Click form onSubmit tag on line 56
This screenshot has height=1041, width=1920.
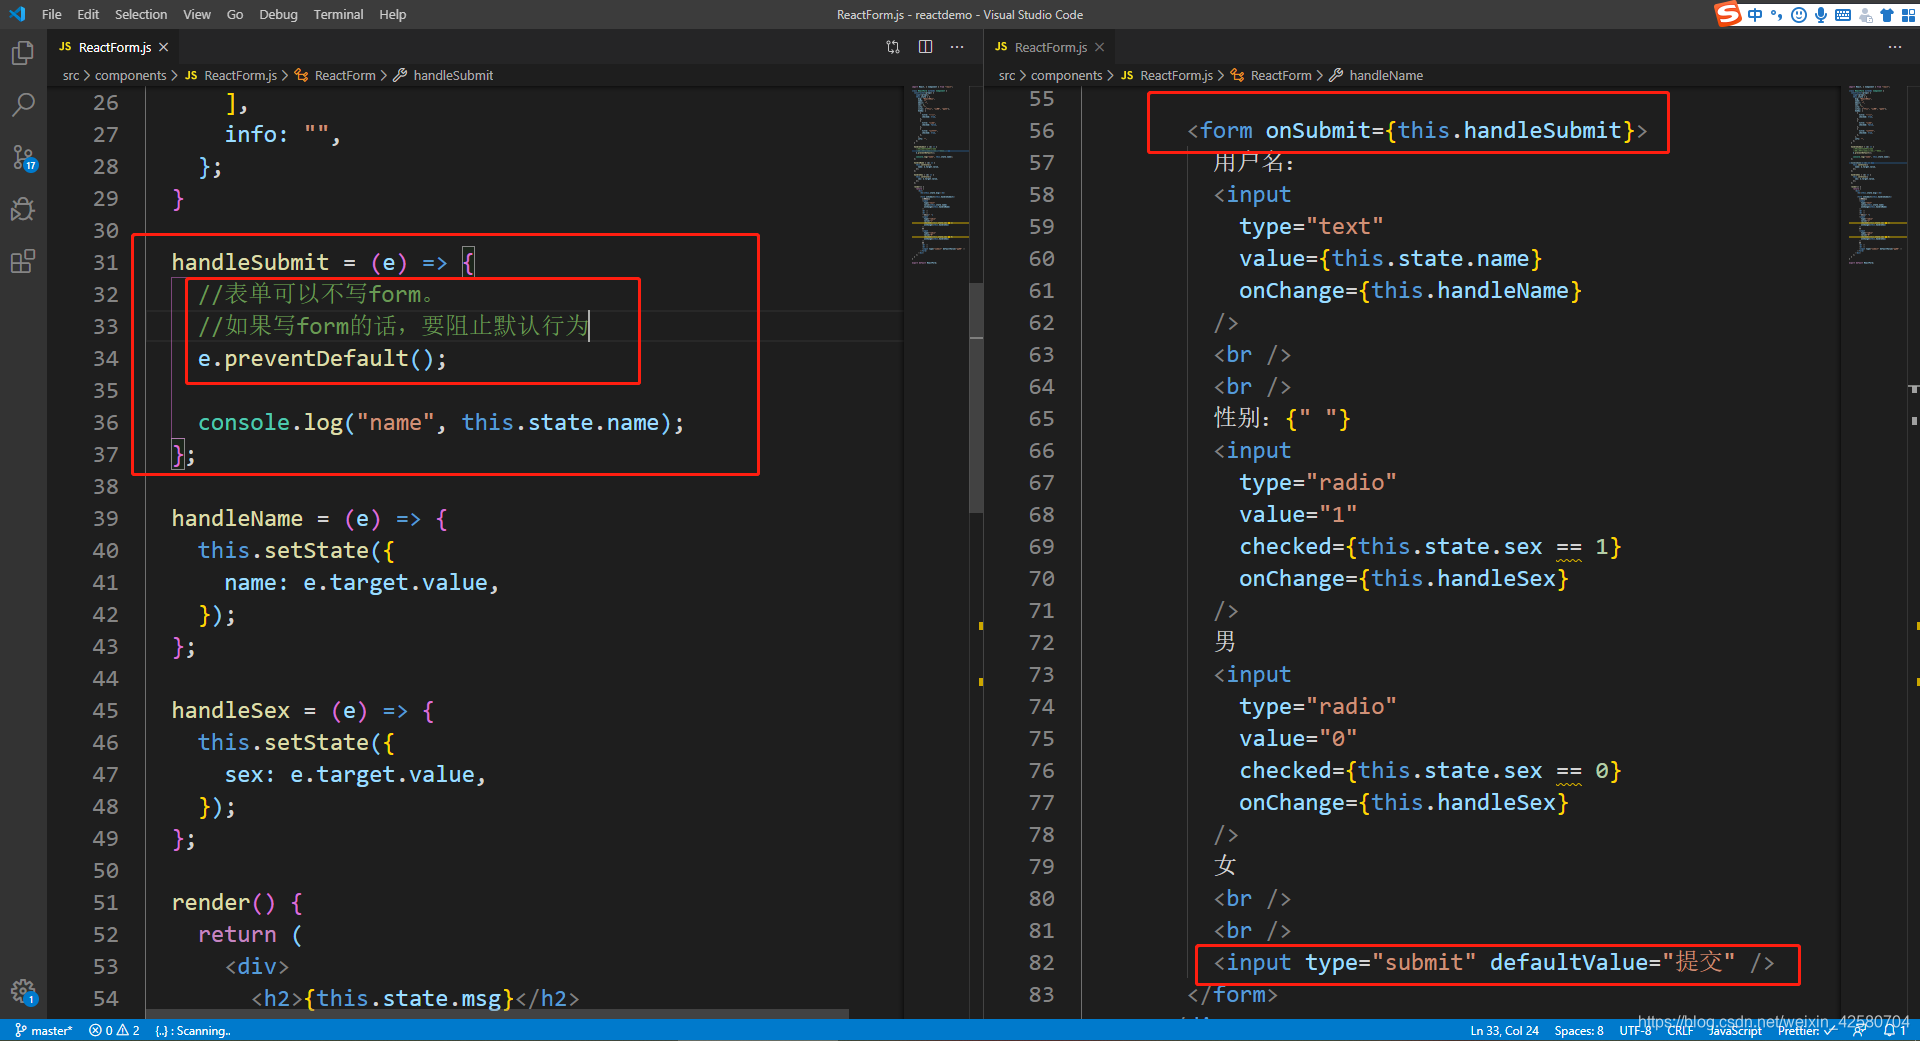(x=1417, y=130)
